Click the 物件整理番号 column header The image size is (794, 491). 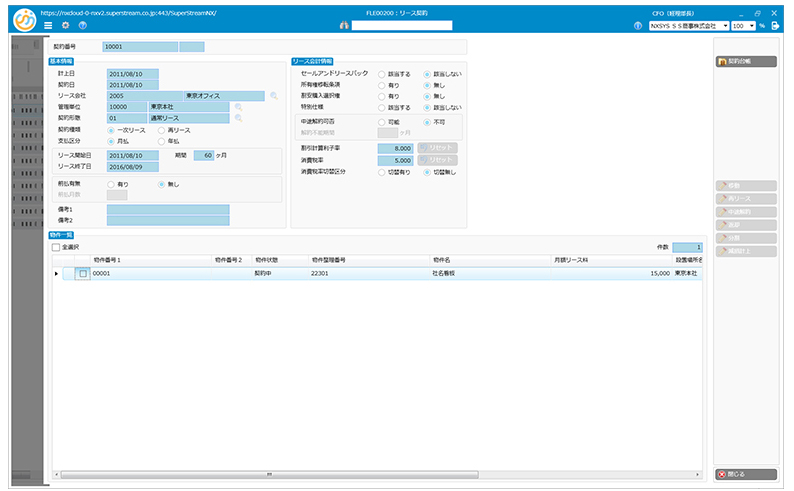(x=369, y=260)
